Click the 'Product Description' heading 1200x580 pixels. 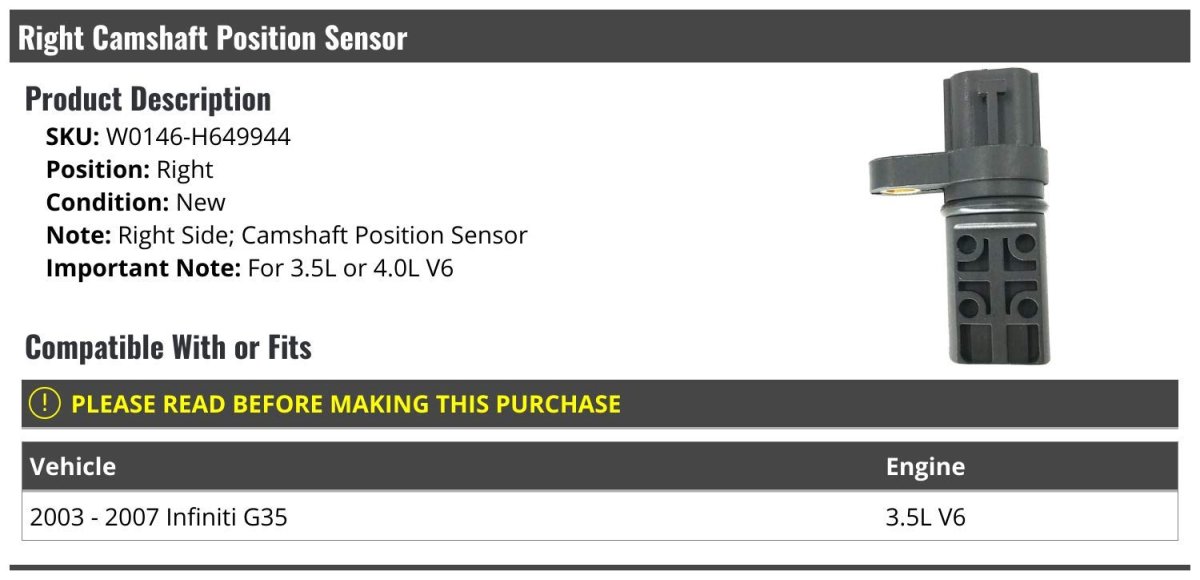coord(148,99)
